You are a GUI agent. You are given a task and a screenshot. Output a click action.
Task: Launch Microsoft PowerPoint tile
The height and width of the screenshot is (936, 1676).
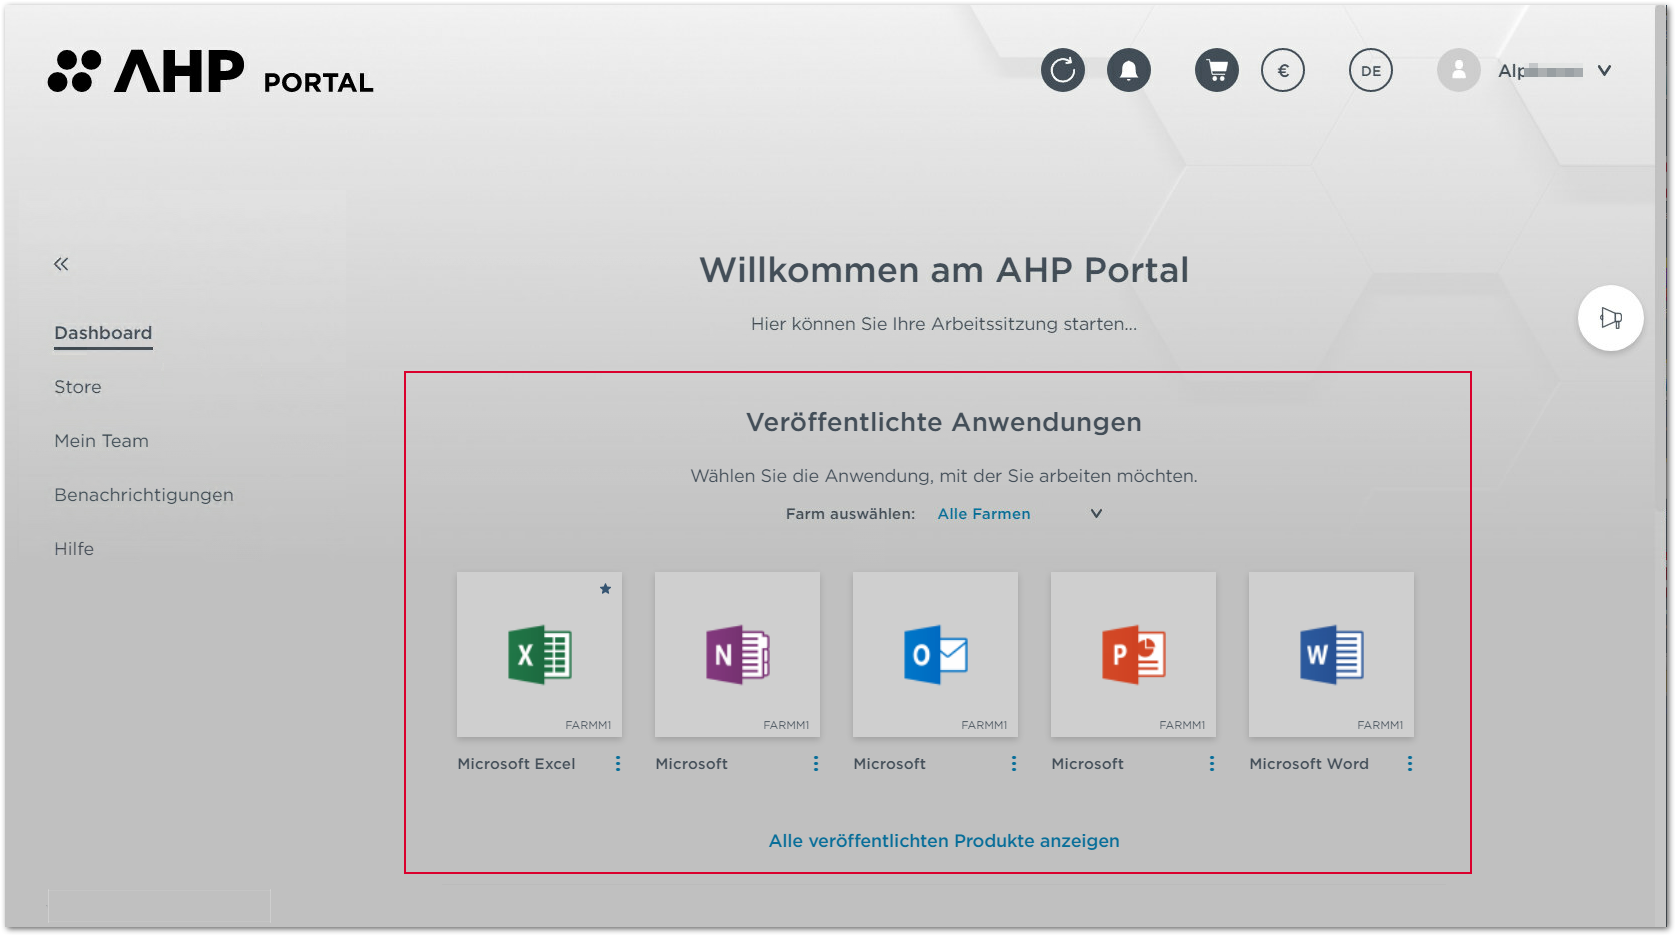(x=1134, y=654)
